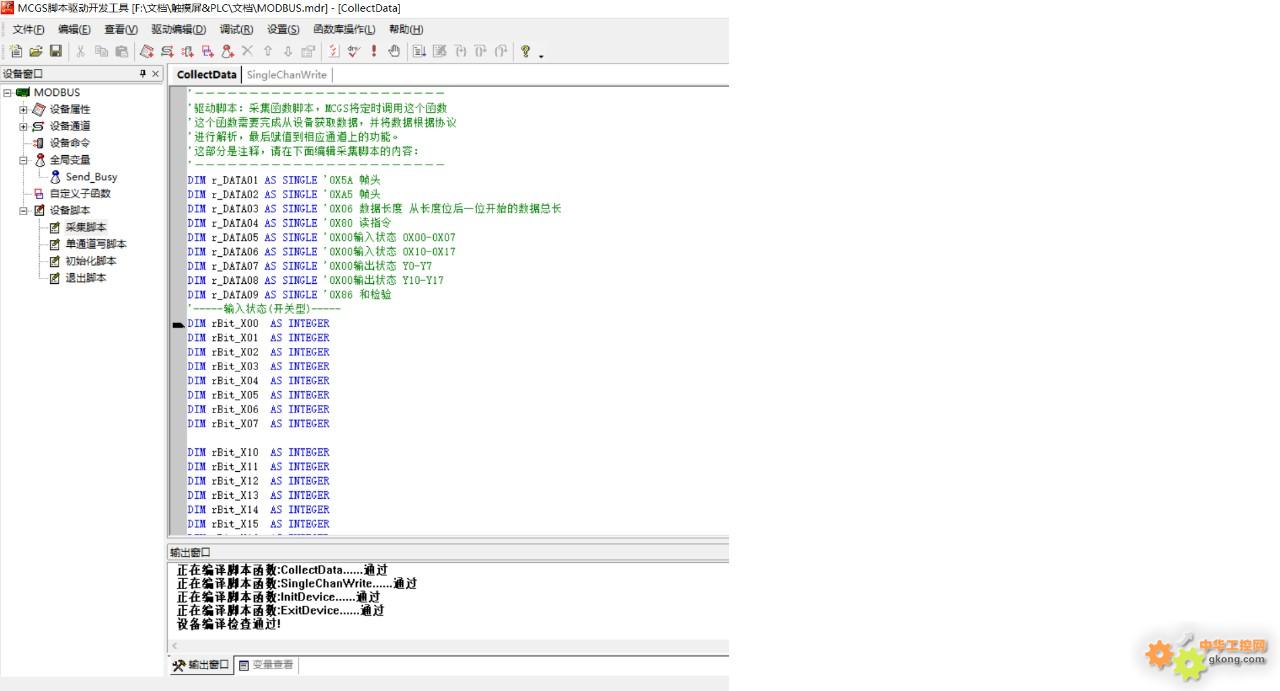Click the red exclamation mark toolbar icon

point(374,51)
